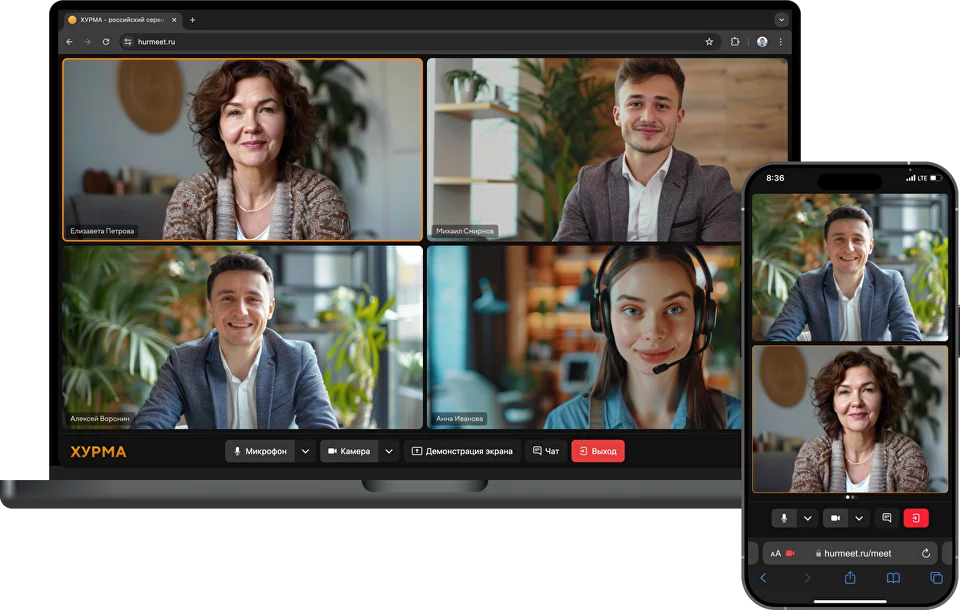The image size is (960, 610).
Task: Open Safari share icon on phone
Action: (x=850, y=578)
